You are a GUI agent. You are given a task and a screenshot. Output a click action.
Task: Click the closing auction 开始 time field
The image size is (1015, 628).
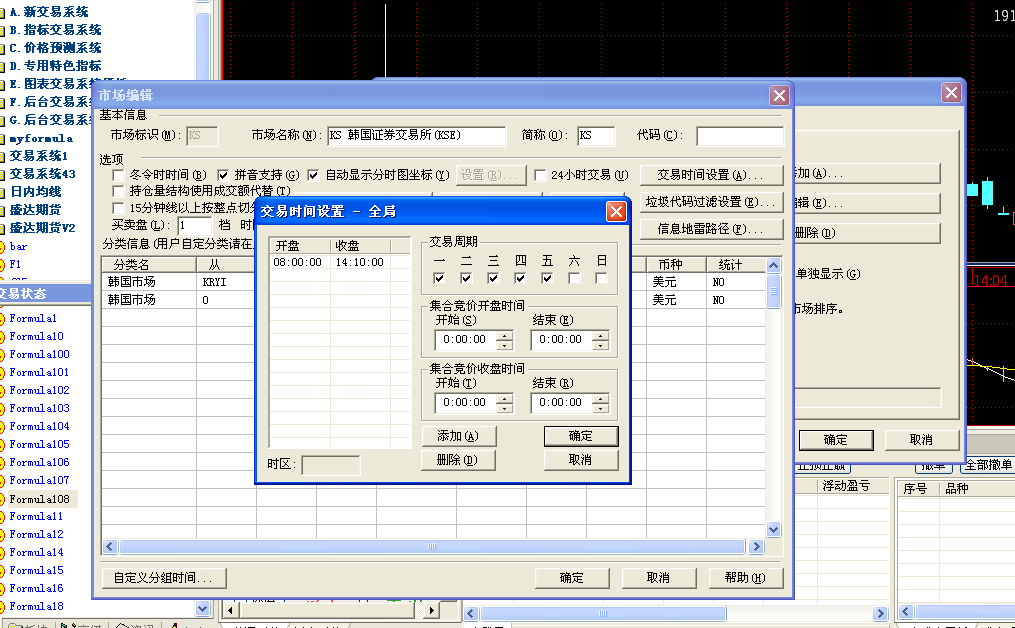[464, 403]
